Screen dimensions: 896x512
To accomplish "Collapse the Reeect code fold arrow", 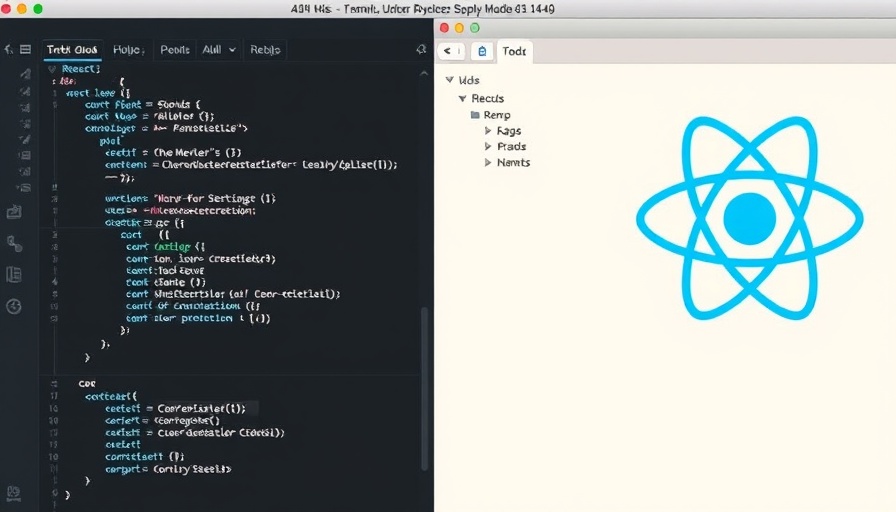I will coord(51,69).
